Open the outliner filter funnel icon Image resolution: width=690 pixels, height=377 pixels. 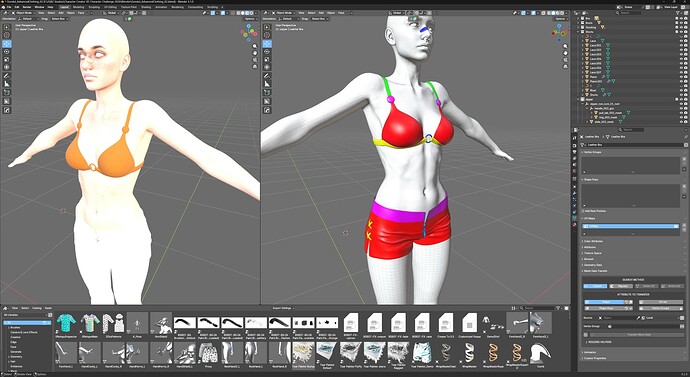[x=677, y=13]
